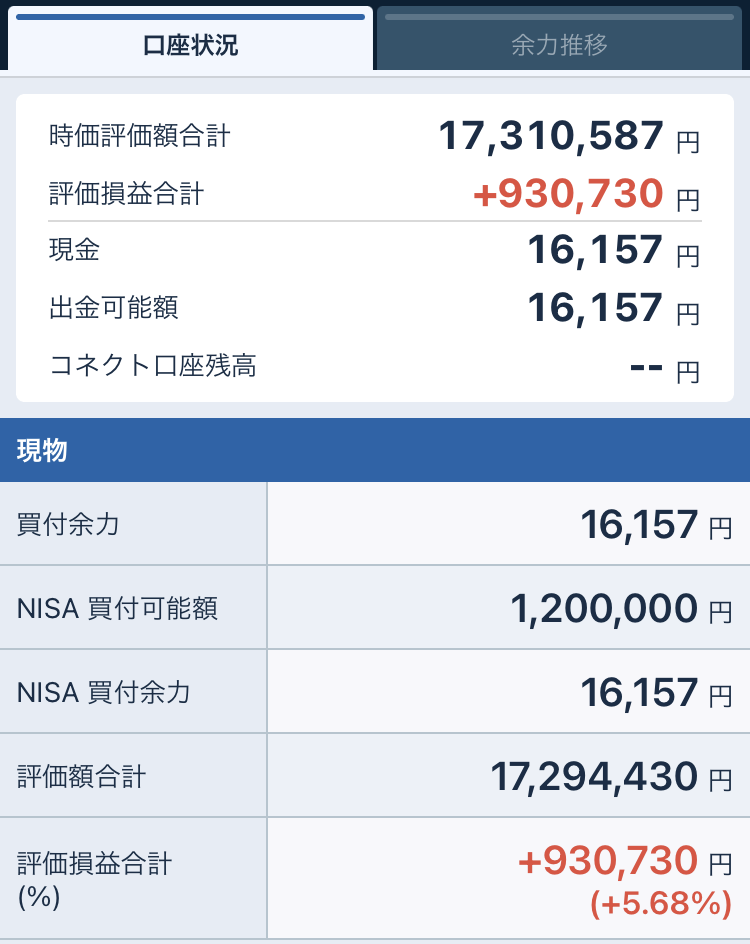Select the NISA 買付余力 row label

[104, 692]
